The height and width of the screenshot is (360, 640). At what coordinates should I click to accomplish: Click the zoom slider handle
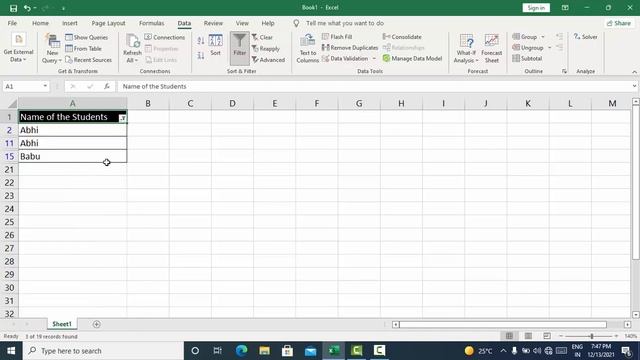[x=592, y=336]
